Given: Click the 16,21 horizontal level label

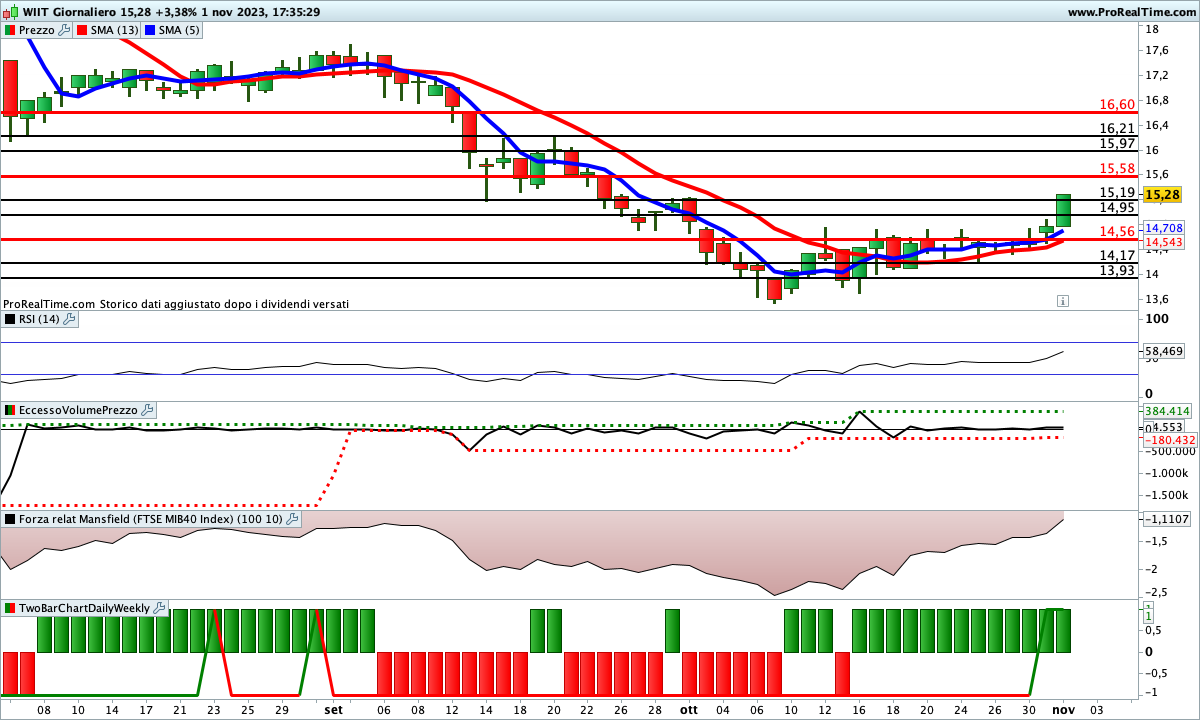Looking at the screenshot, I should pos(1117,128).
